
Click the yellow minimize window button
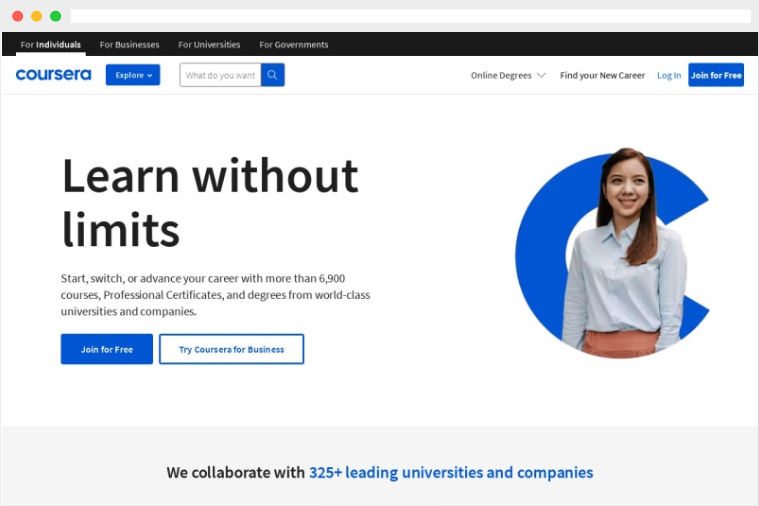pos(37,16)
